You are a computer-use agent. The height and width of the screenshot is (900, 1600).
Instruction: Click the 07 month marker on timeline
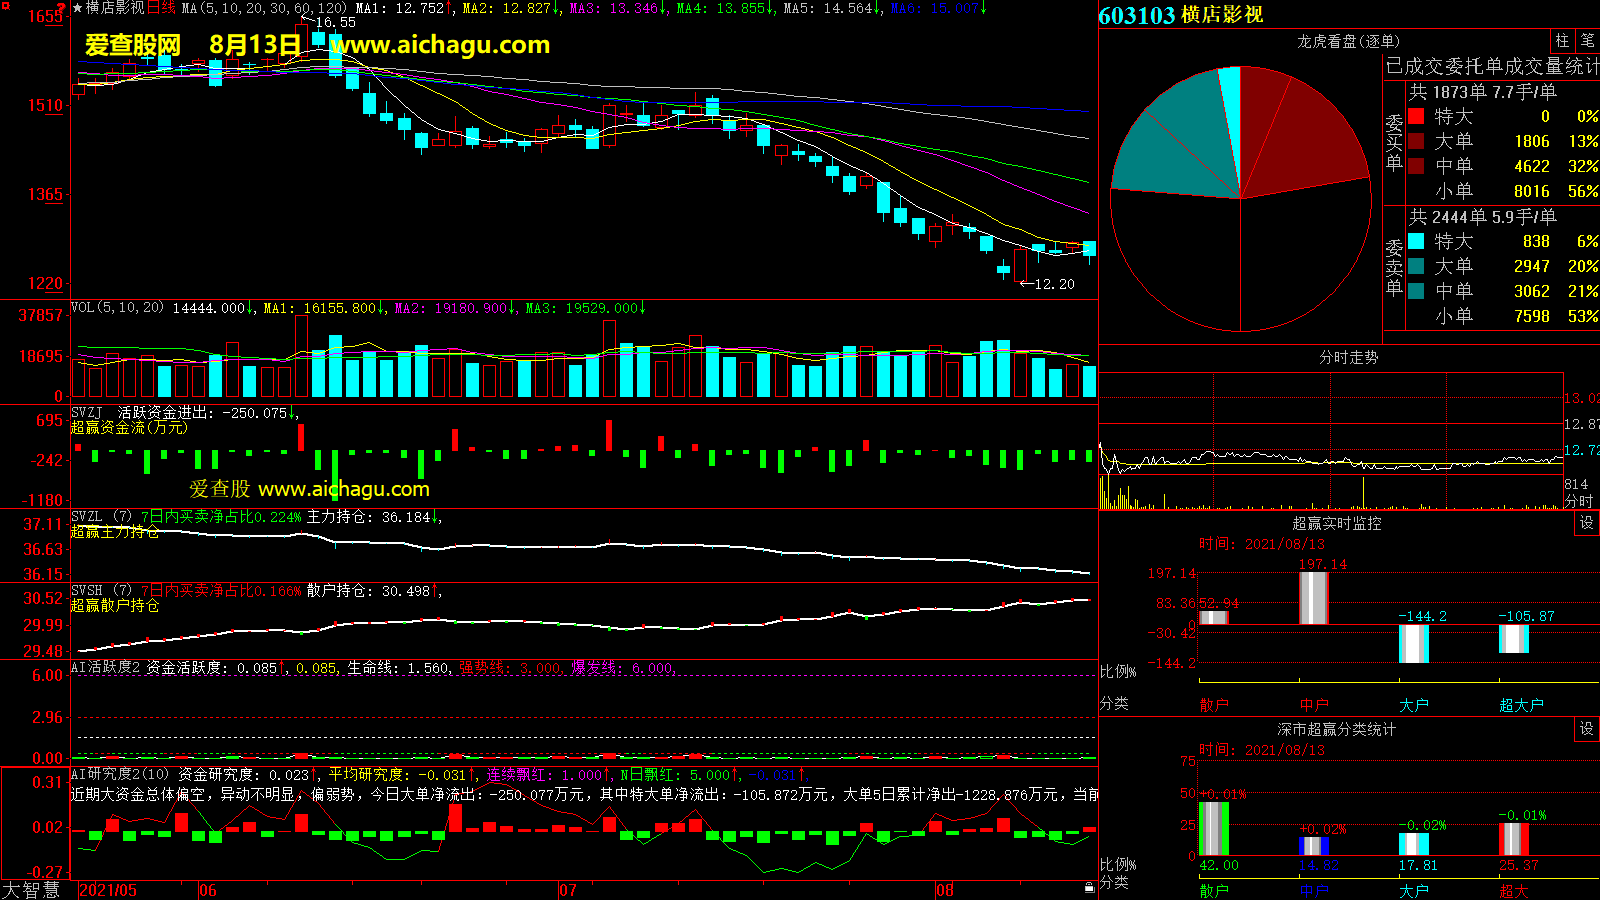568,890
